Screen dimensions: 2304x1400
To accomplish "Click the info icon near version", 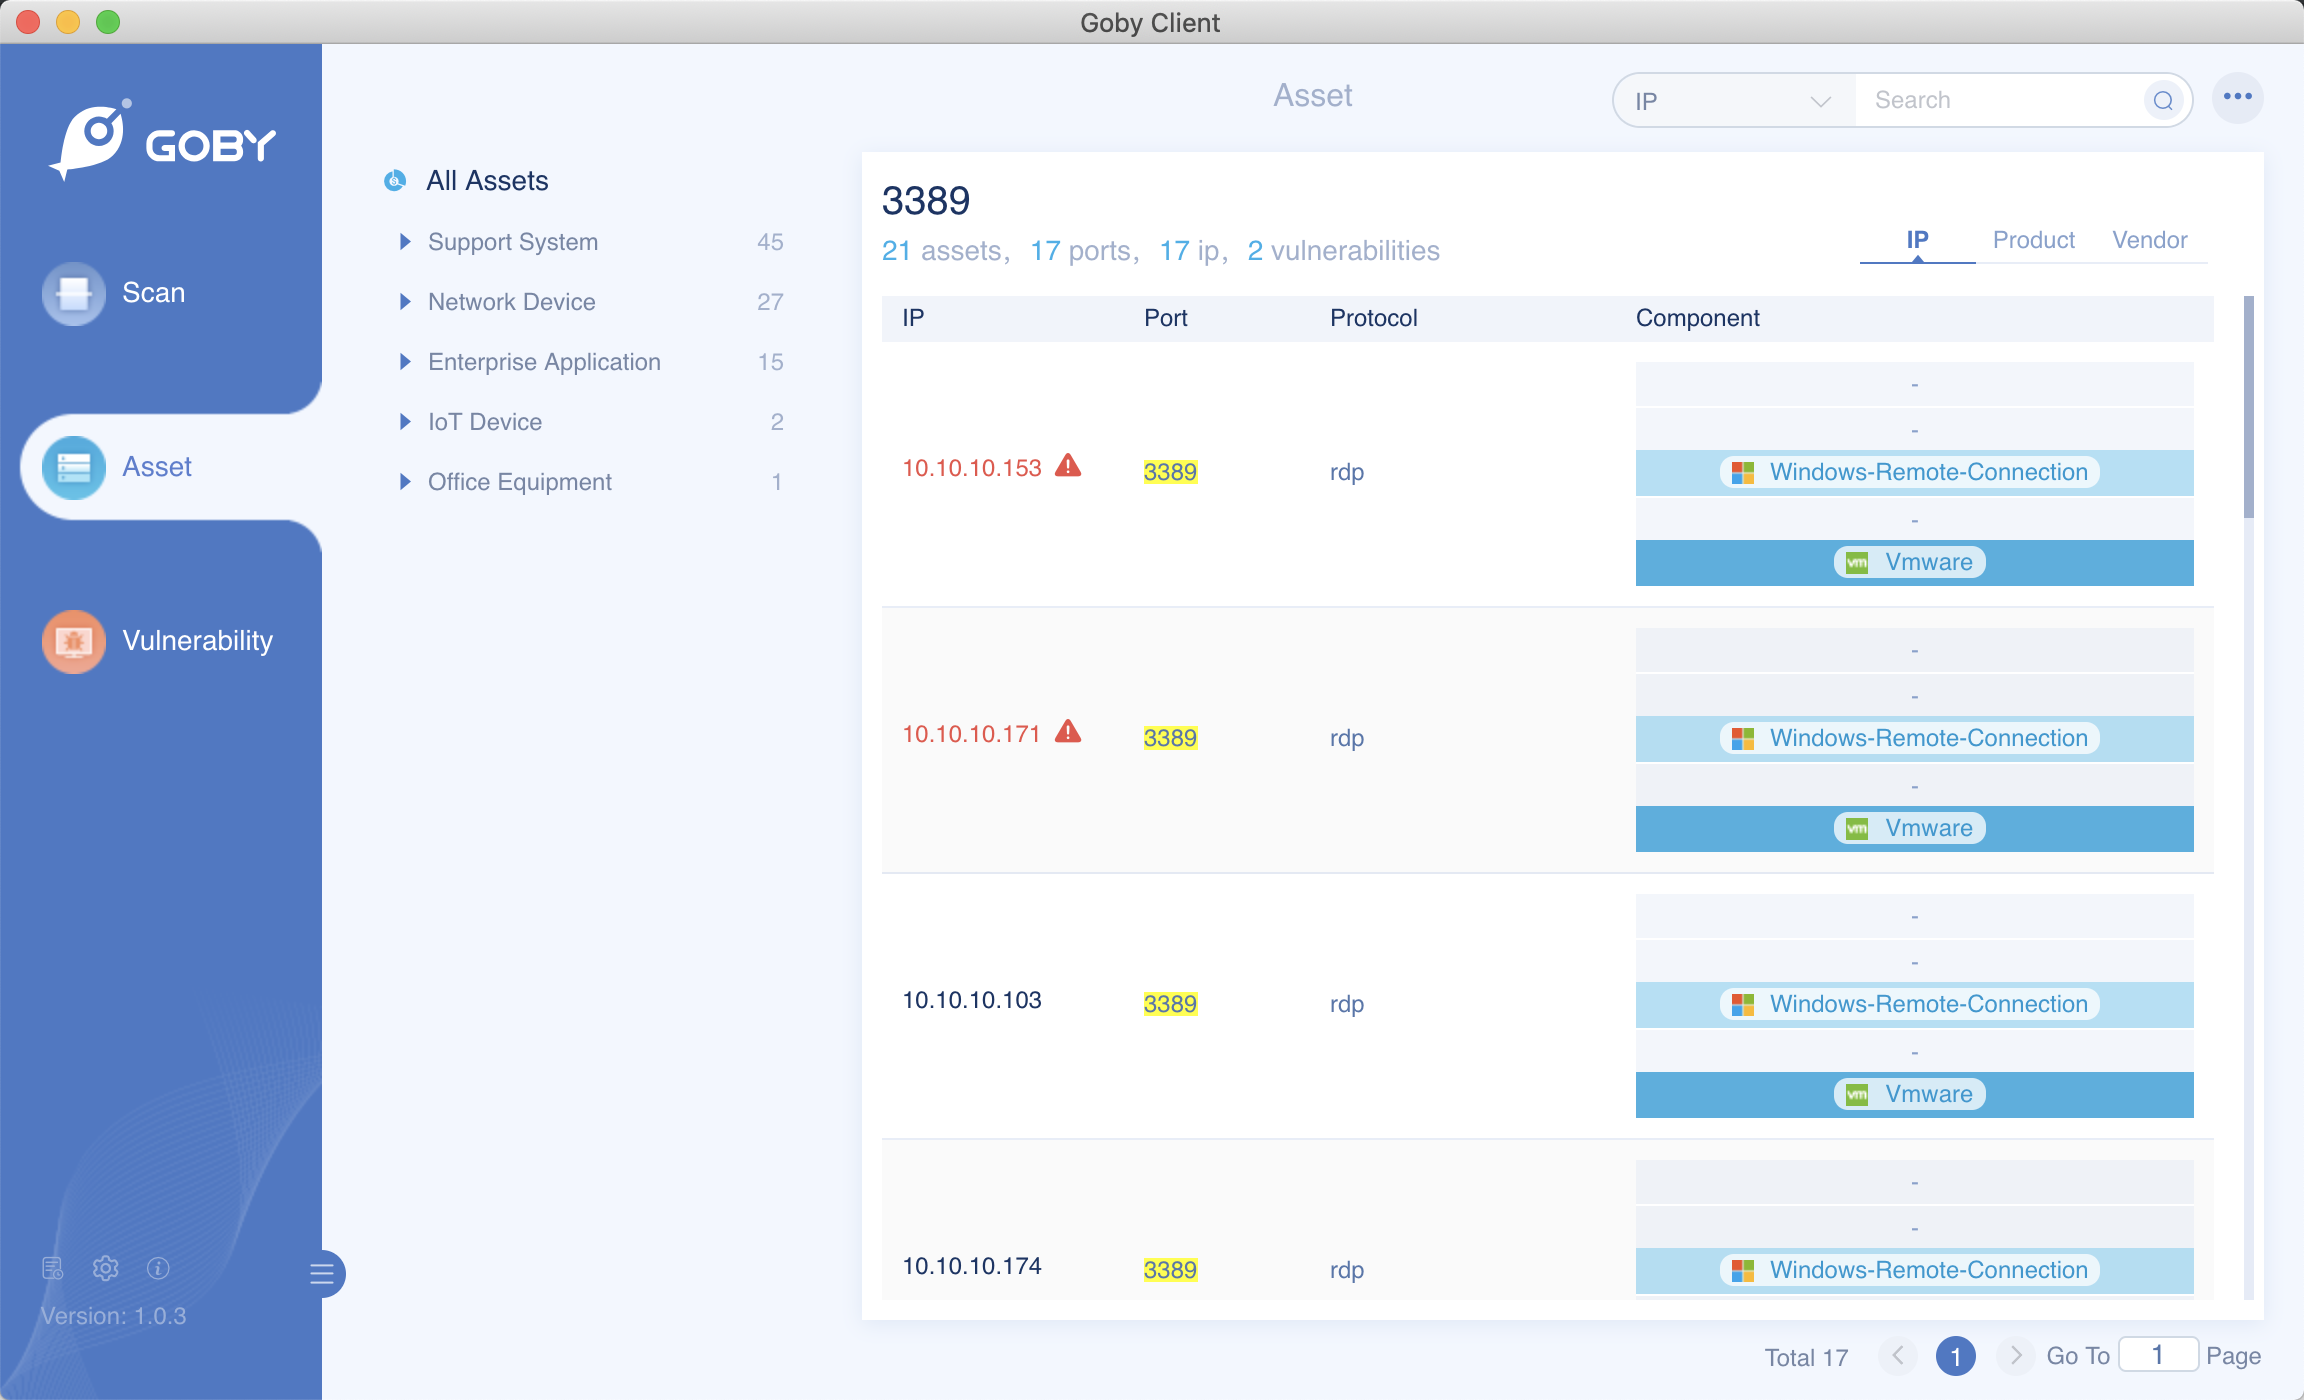I will click(x=158, y=1268).
